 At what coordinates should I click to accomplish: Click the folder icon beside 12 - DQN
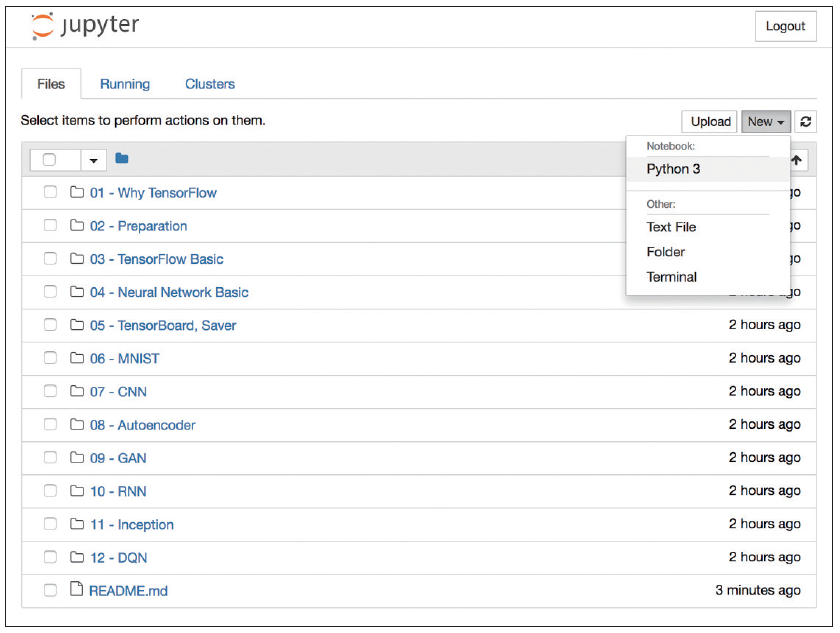pos(77,557)
